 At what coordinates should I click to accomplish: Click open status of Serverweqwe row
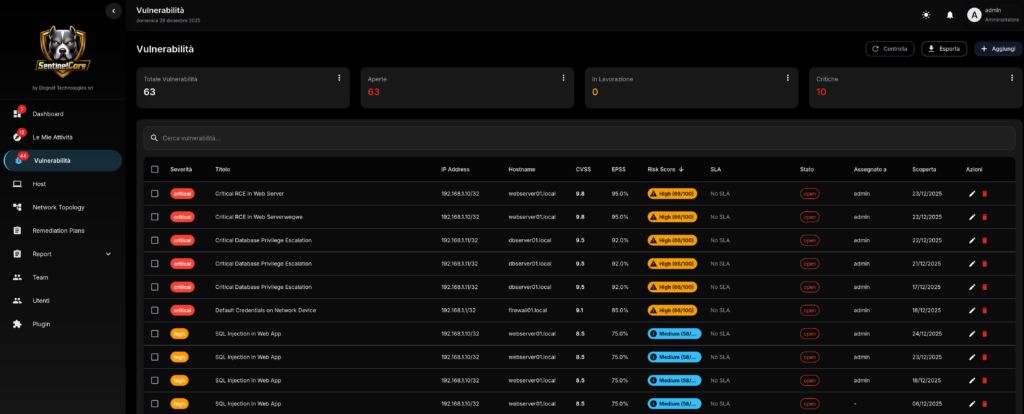coord(809,217)
